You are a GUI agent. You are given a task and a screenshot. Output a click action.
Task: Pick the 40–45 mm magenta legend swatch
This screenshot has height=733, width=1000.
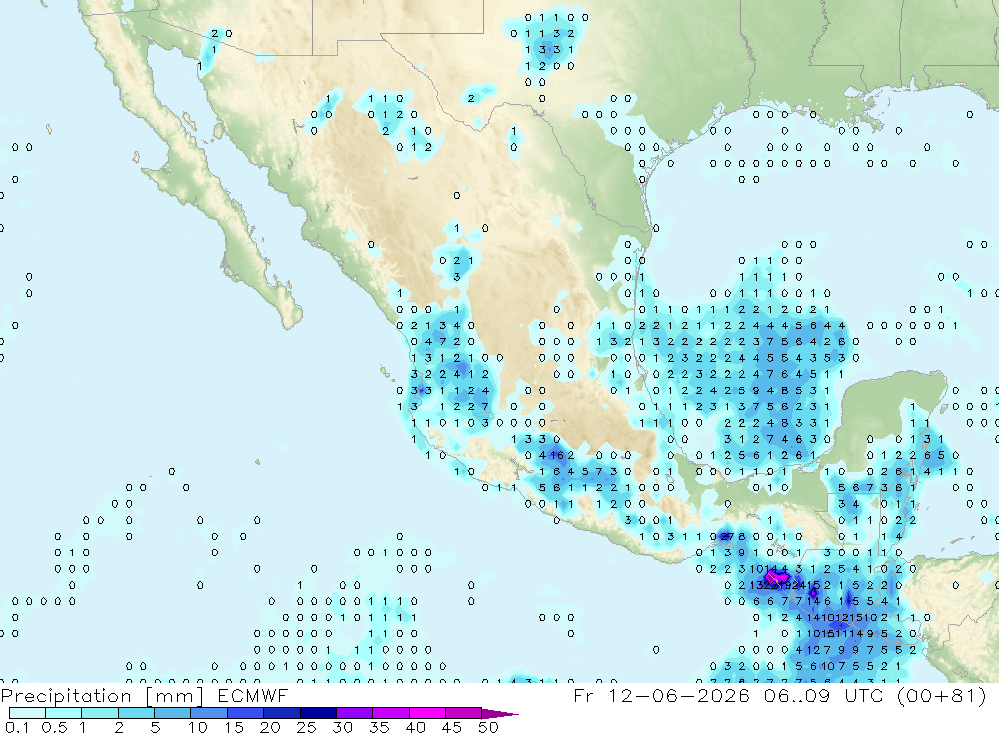click(x=427, y=713)
